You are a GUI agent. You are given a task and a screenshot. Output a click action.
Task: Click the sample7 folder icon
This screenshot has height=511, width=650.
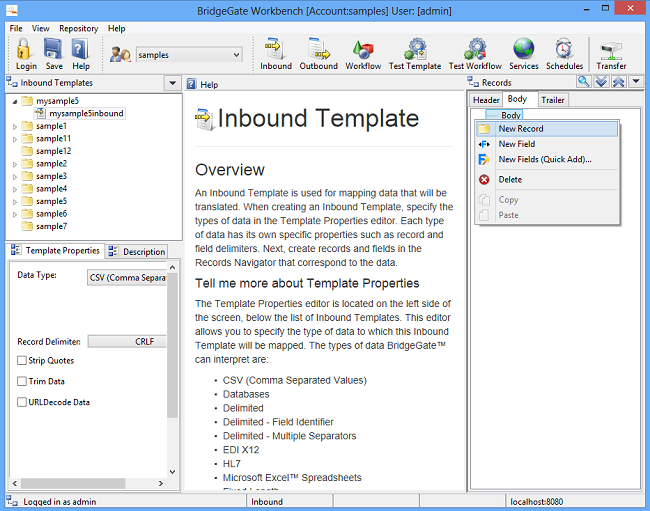(27, 226)
